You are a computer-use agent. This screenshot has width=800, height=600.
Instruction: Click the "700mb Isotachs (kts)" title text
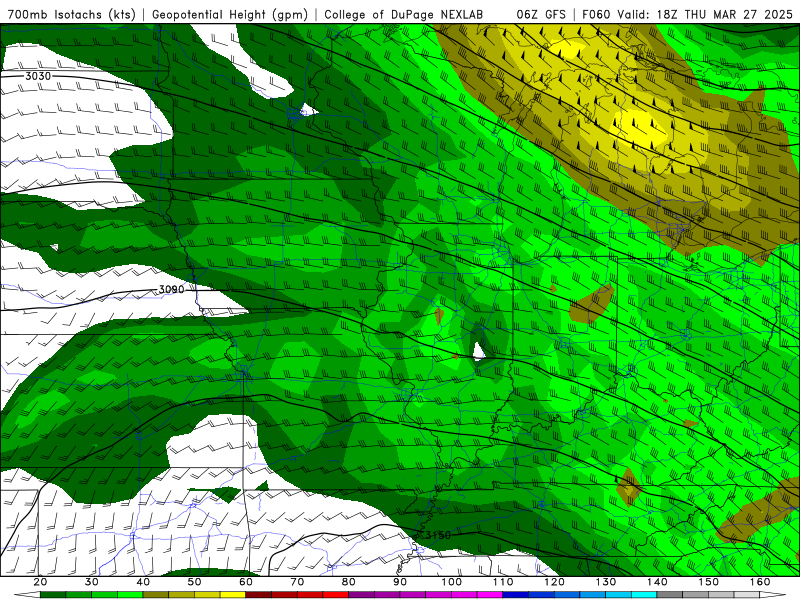point(72,14)
